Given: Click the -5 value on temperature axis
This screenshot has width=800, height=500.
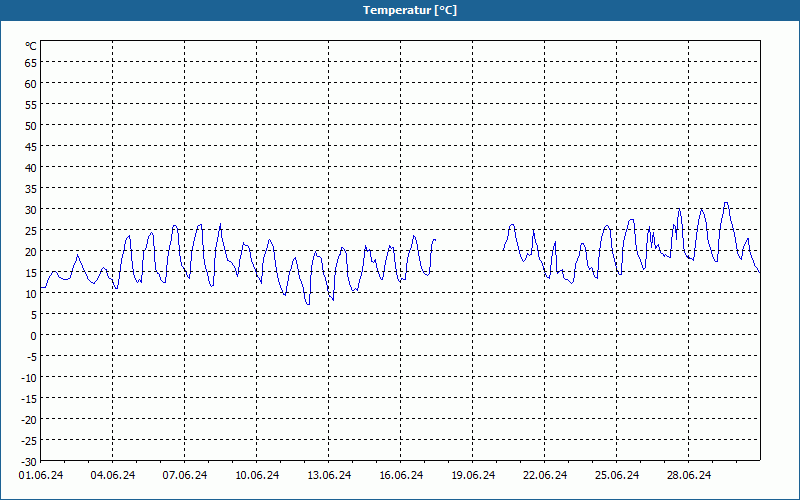Looking at the screenshot, I should click(32, 357).
